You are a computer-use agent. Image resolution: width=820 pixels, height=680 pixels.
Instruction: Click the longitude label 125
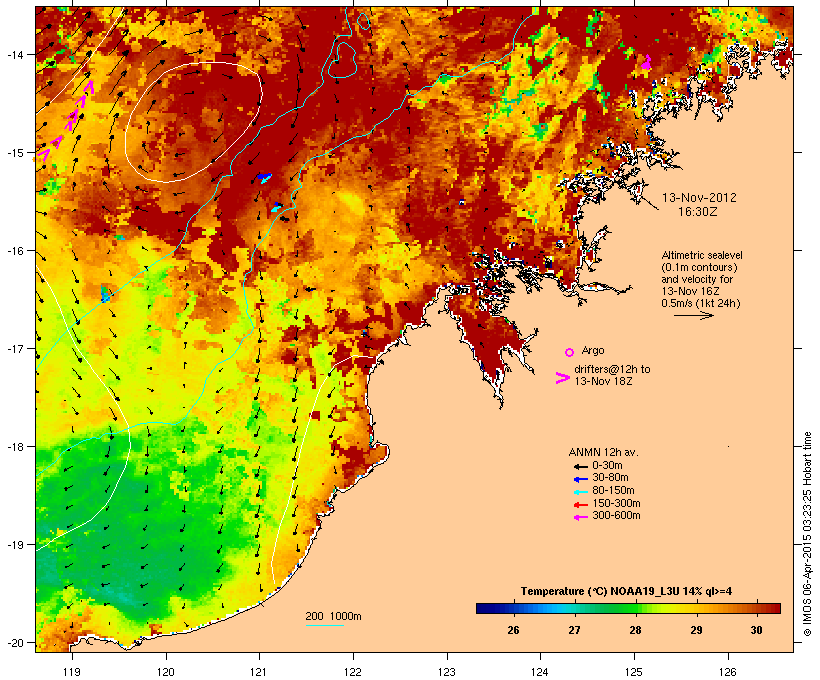634,672
